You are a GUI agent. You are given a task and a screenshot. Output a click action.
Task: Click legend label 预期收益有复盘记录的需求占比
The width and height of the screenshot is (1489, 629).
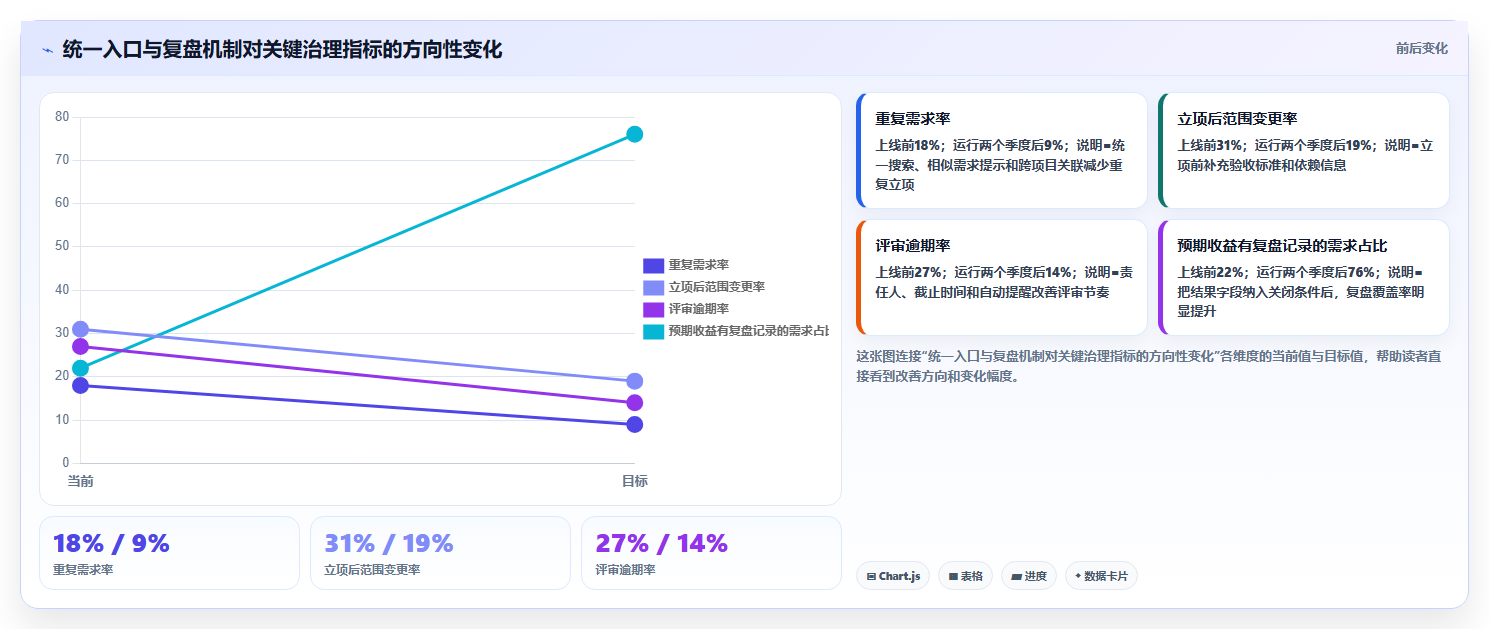click(x=748, y=331)
